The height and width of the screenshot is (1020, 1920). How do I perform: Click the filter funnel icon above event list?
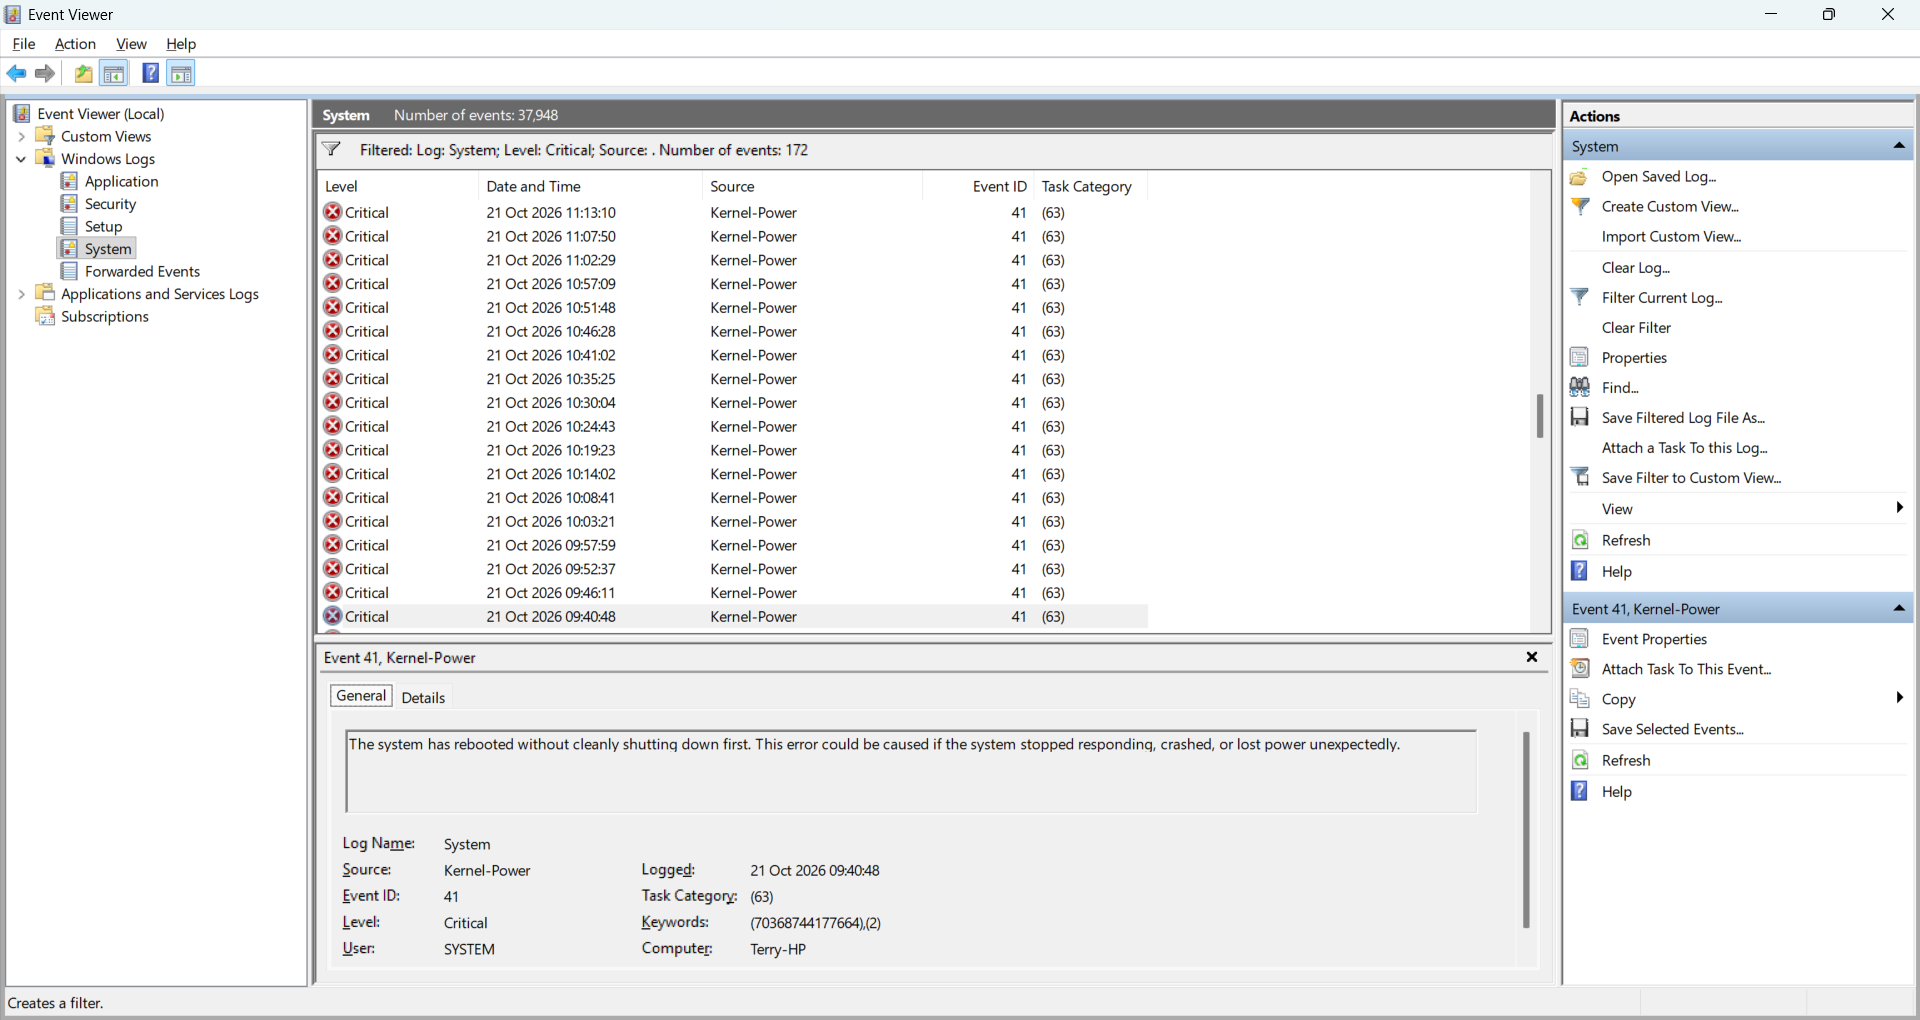tap(331, 150)
